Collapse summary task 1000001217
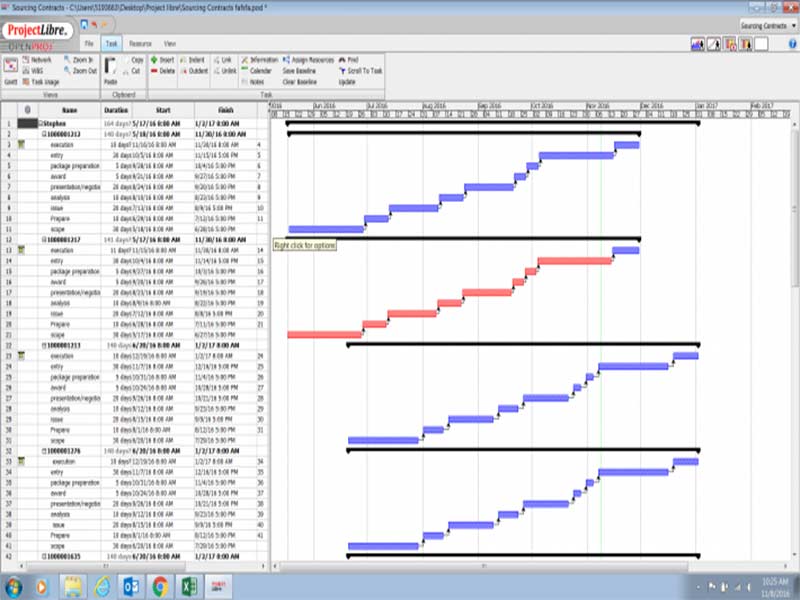 [x=44, y=240]
